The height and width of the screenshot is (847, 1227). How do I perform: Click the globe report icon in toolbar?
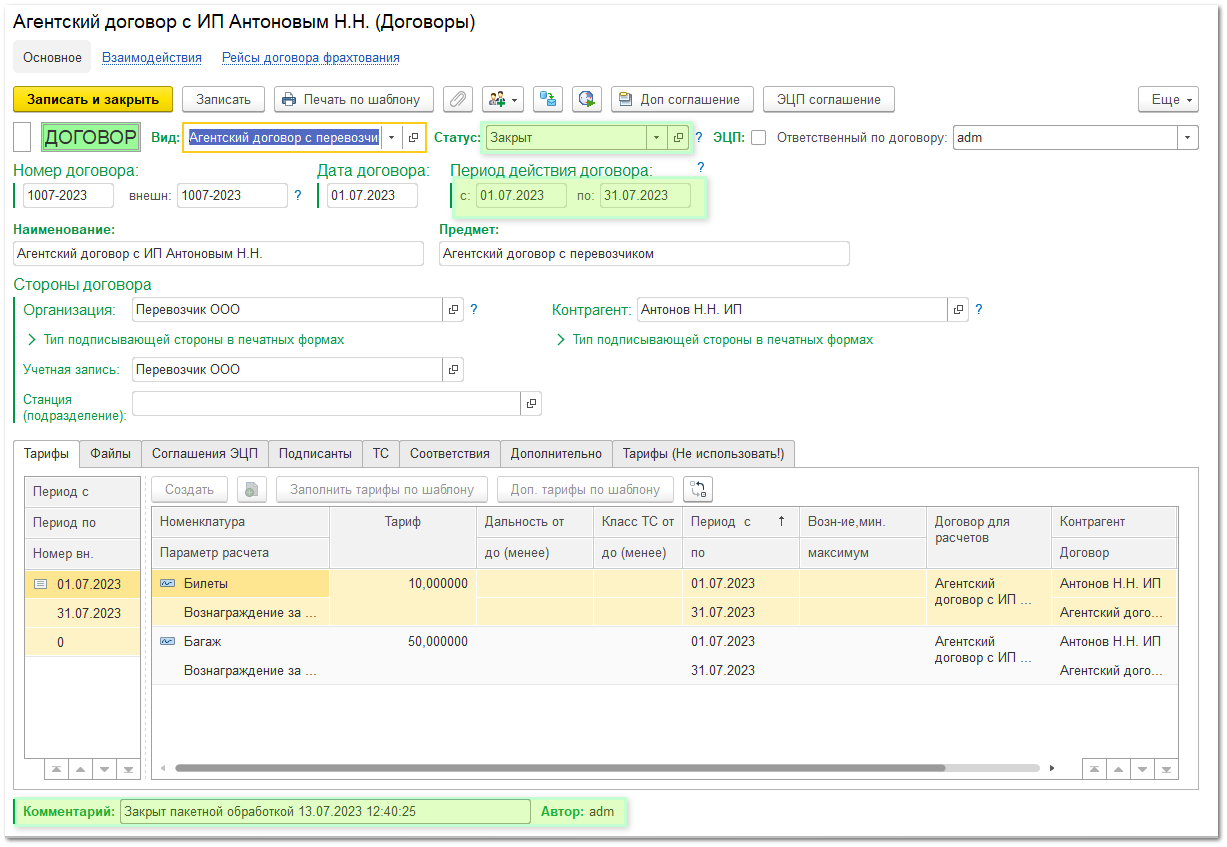click(x=586, y=99)
